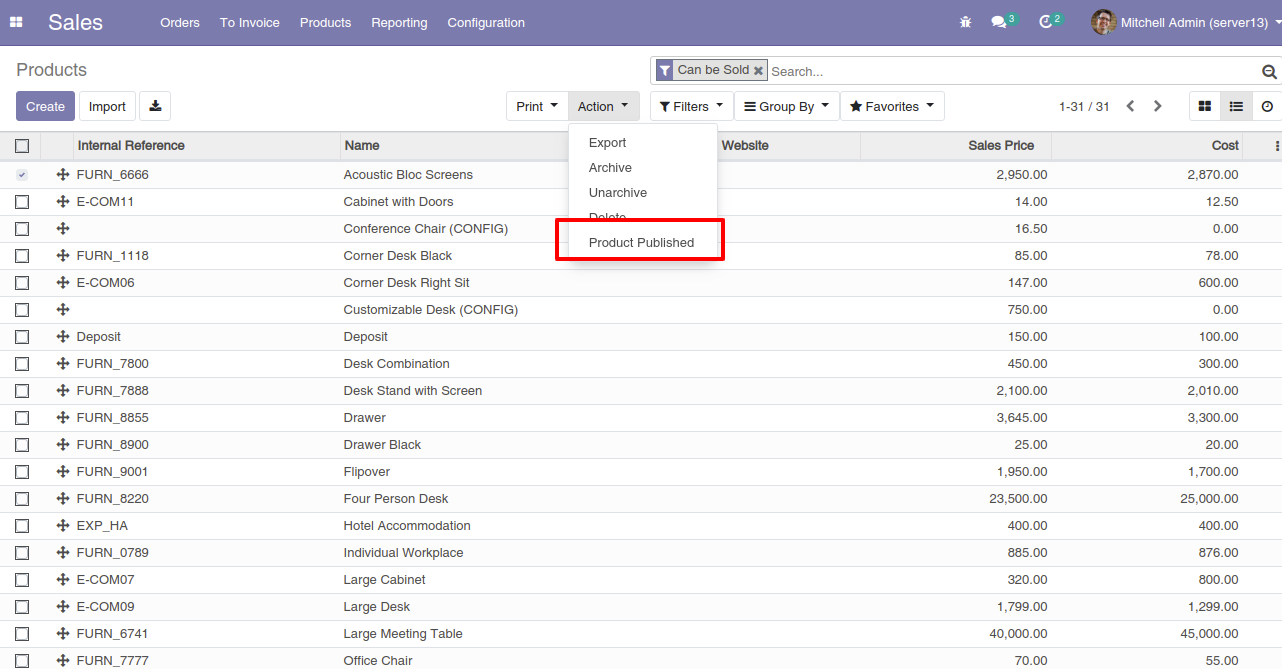The height and width of the screenshot is (669, 1282).
Task: Click the search magnifier icon
Action: pos(1269,72)
